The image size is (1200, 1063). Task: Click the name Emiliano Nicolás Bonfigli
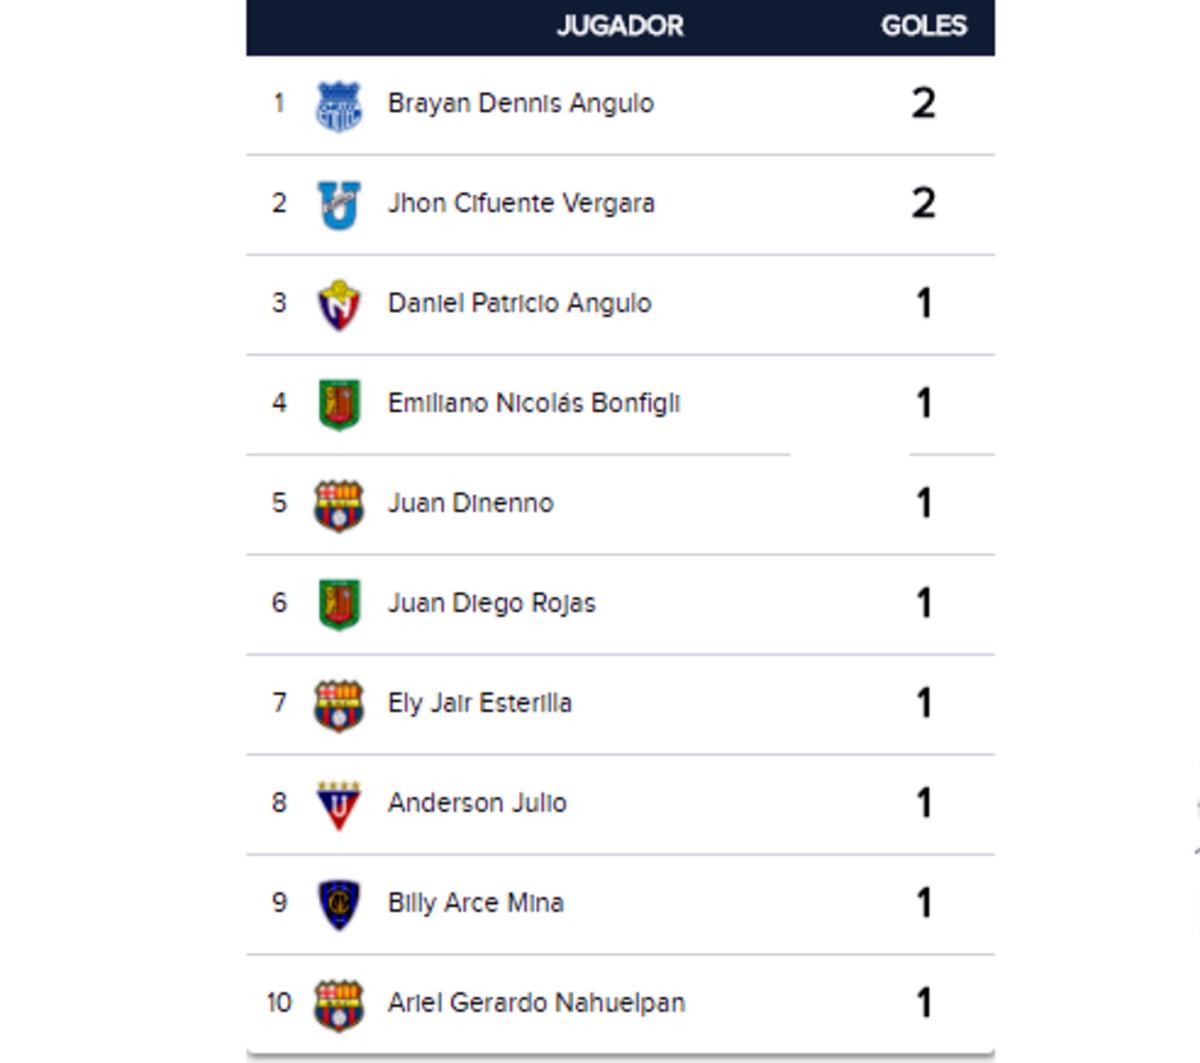coord(534,404)
